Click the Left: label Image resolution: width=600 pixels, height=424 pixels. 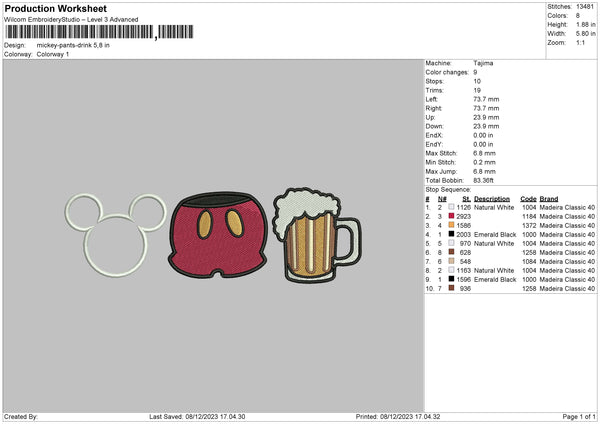(x=431, y=99)
